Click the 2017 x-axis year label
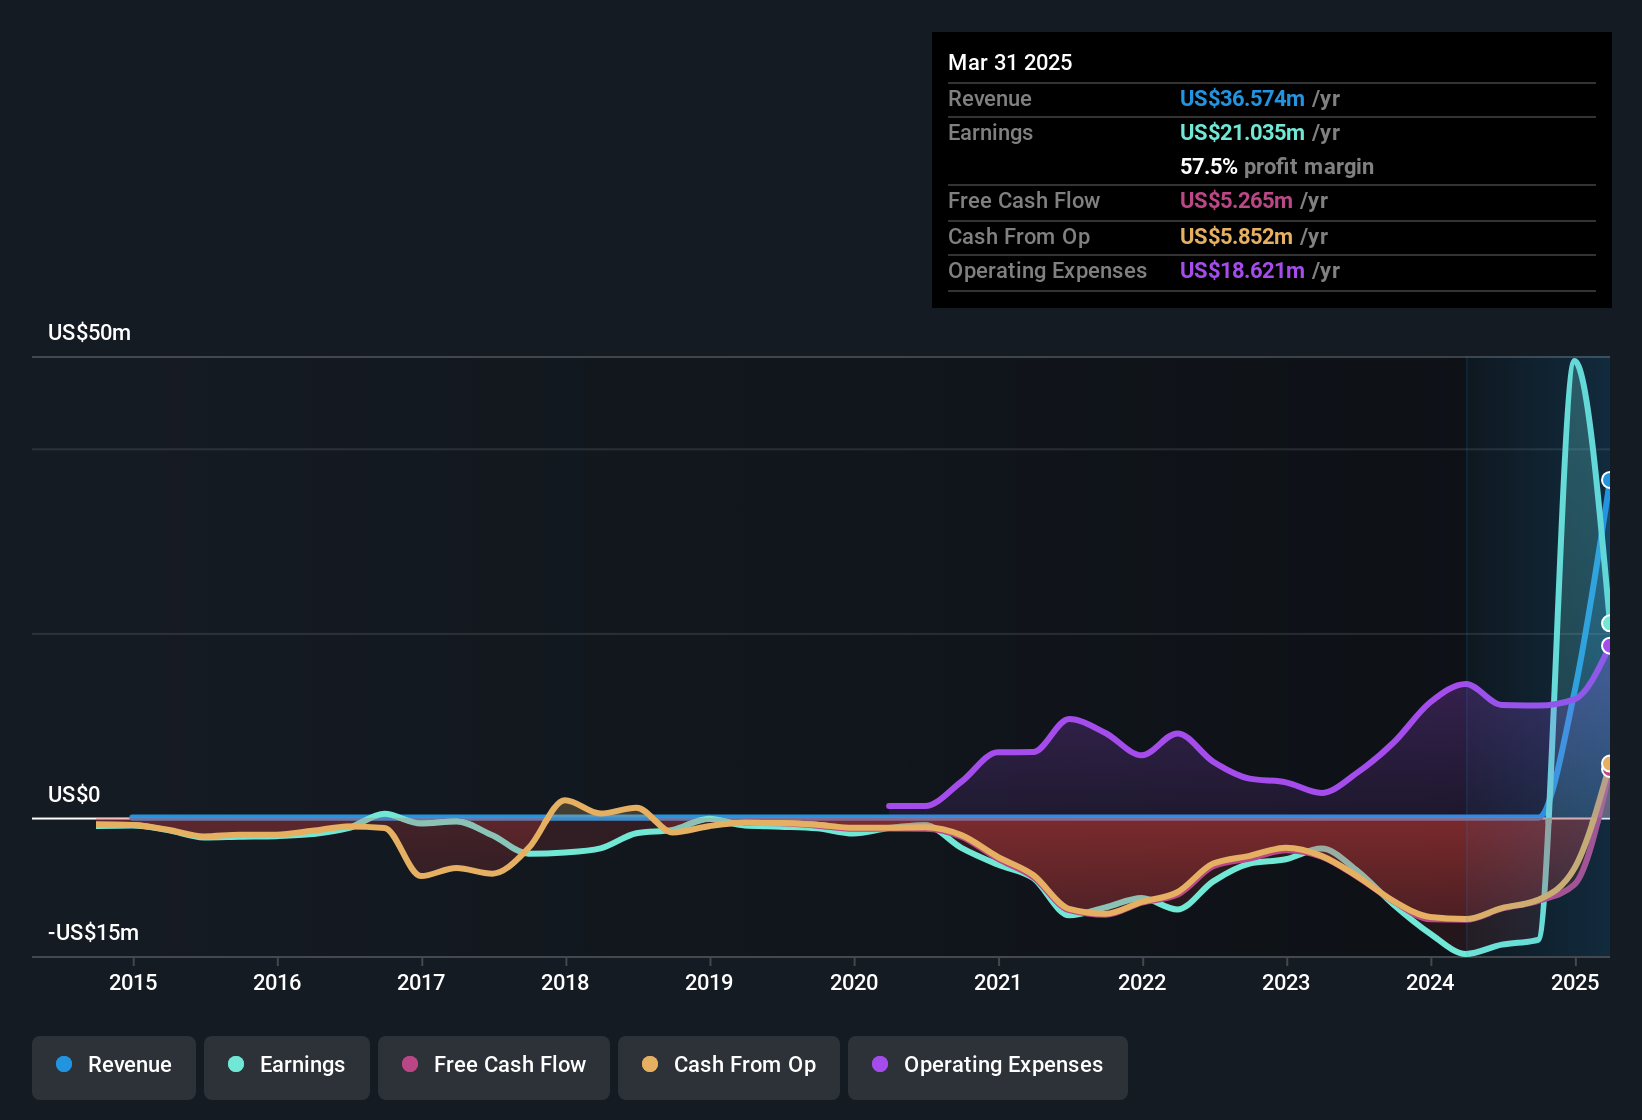The width and height of the screenshot is (1642, 1120). click(x=421, y=983)
